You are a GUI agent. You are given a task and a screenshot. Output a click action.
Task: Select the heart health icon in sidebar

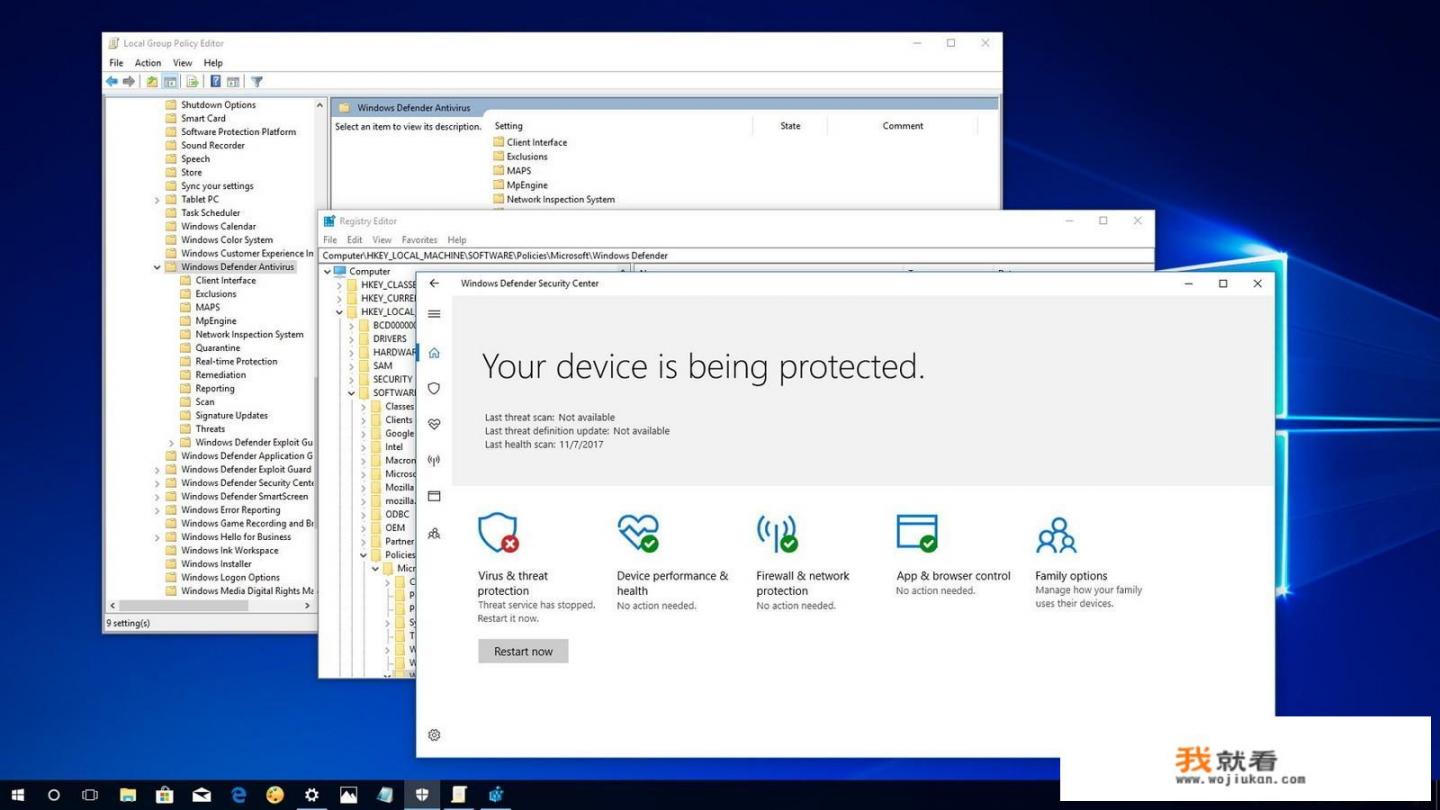coord(434,424)
